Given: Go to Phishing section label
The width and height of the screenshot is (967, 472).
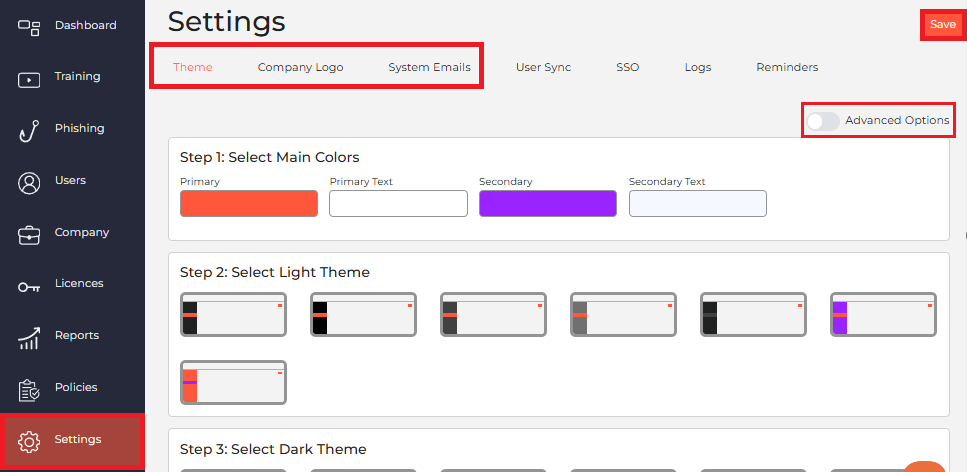Looking at the screenshot, I should (x=79, y=128).
